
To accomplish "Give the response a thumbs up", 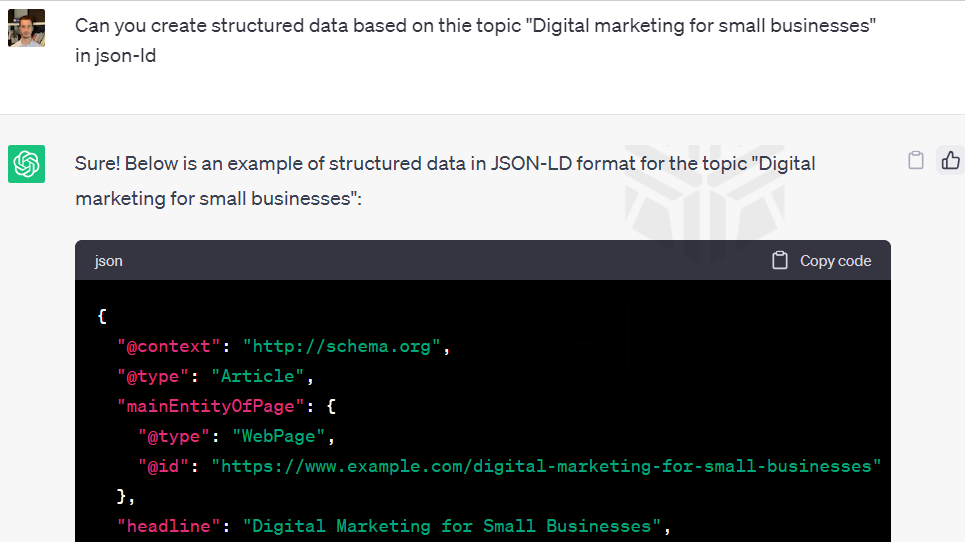I will 950,160.
